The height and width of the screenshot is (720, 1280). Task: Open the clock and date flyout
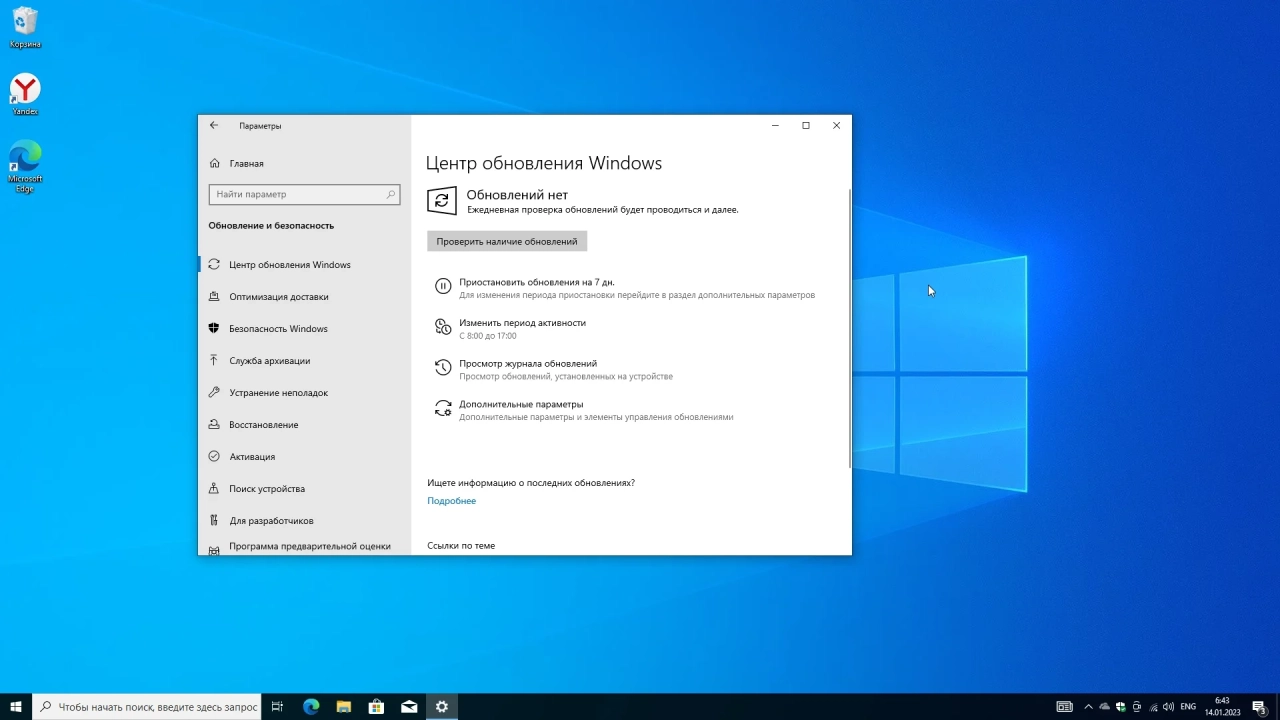(x=1222, y=707)
